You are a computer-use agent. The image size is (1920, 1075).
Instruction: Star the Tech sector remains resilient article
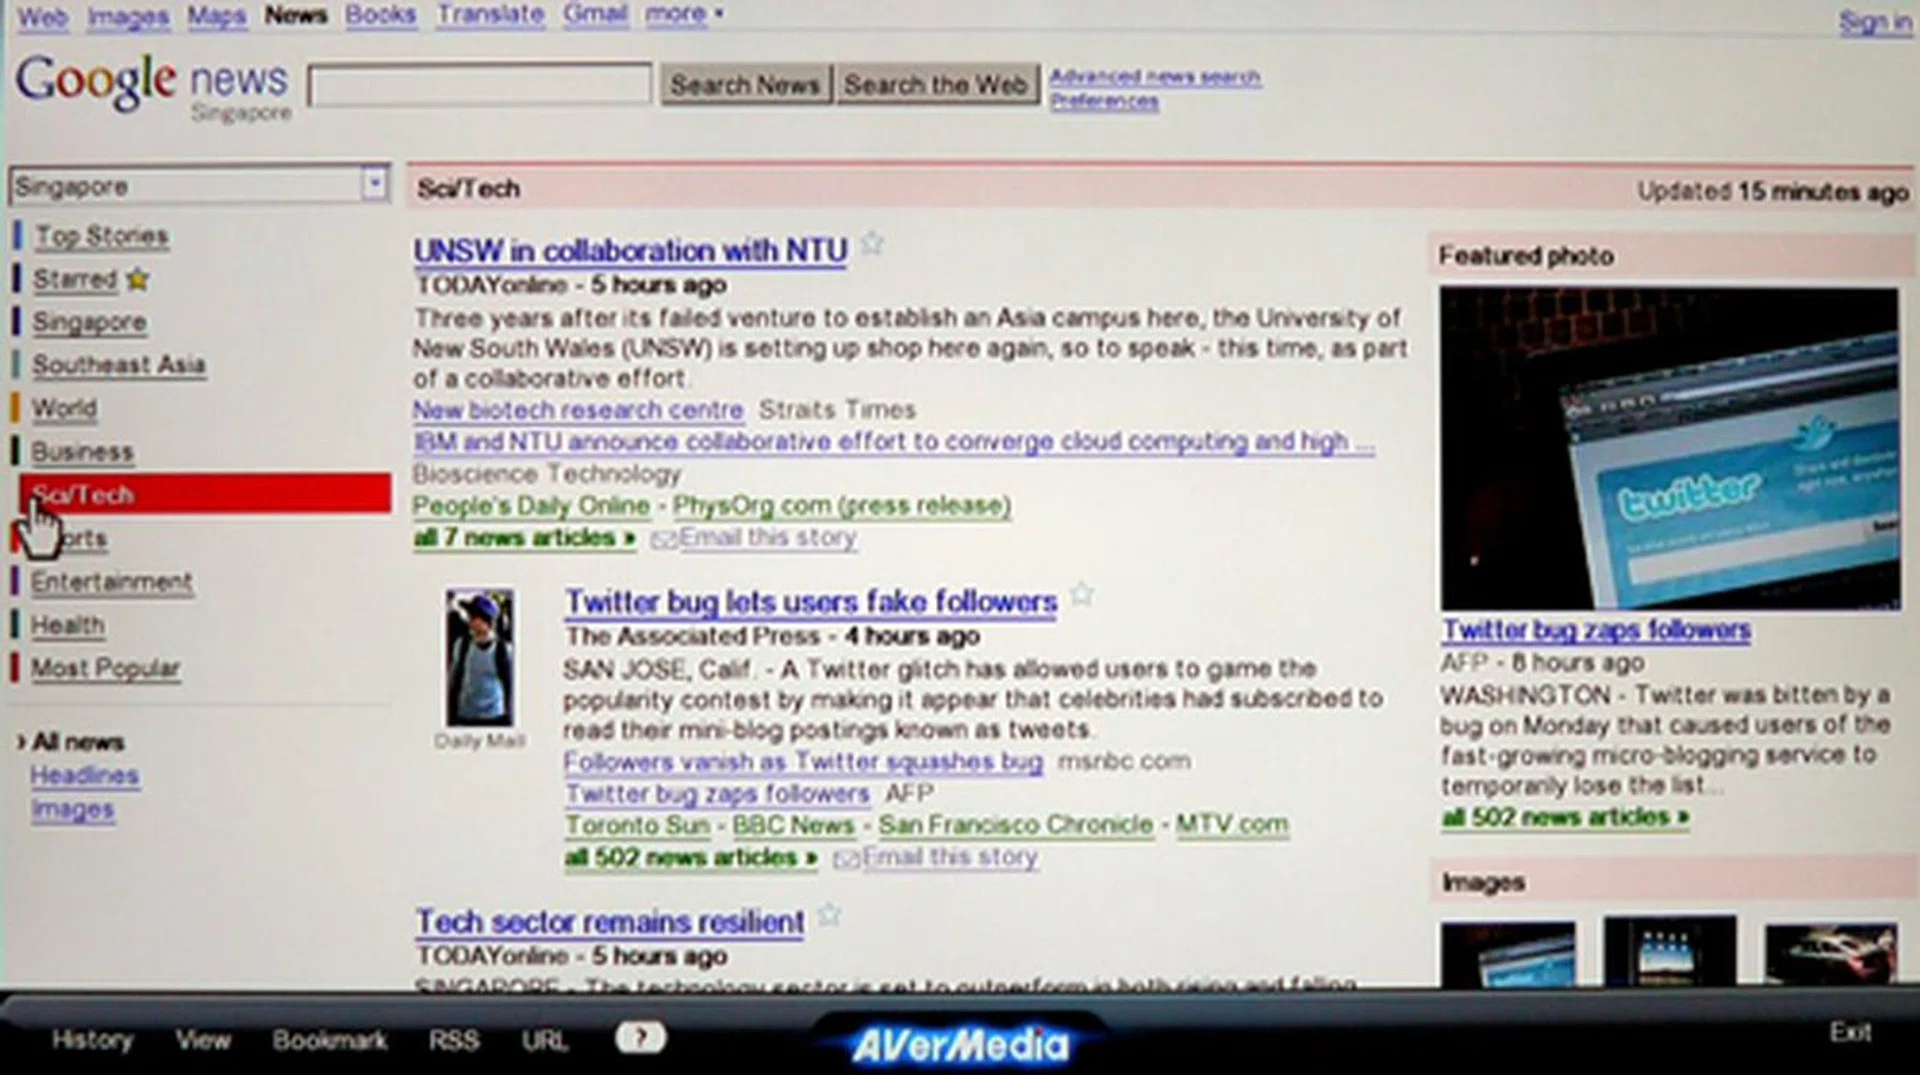click(x=828, y=915)
